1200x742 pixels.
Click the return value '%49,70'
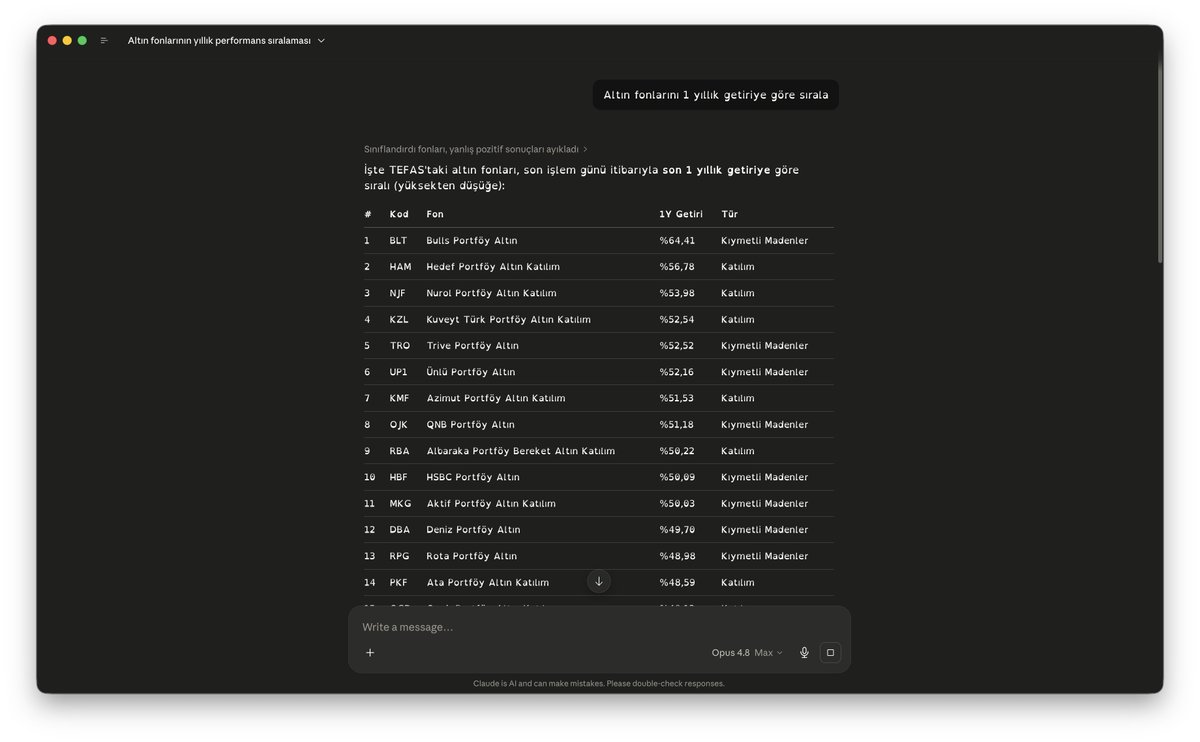[x=677, y=530]
